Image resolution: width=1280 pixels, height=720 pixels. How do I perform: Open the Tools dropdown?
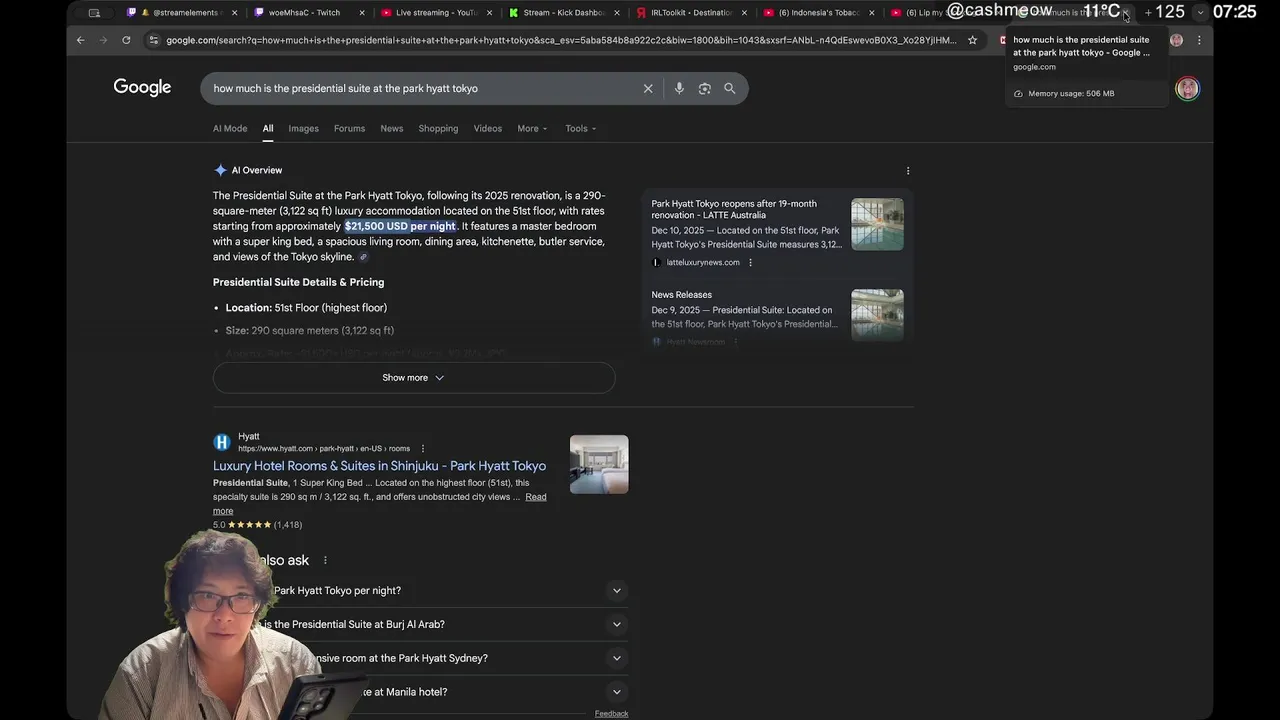click(x=580, y=128)
